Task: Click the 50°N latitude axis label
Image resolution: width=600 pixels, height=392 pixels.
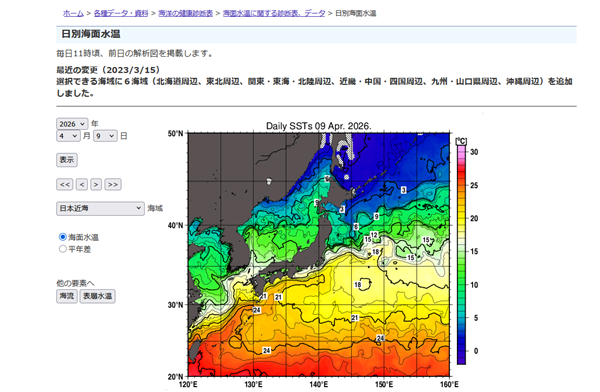Action: (x=176, y=134)
